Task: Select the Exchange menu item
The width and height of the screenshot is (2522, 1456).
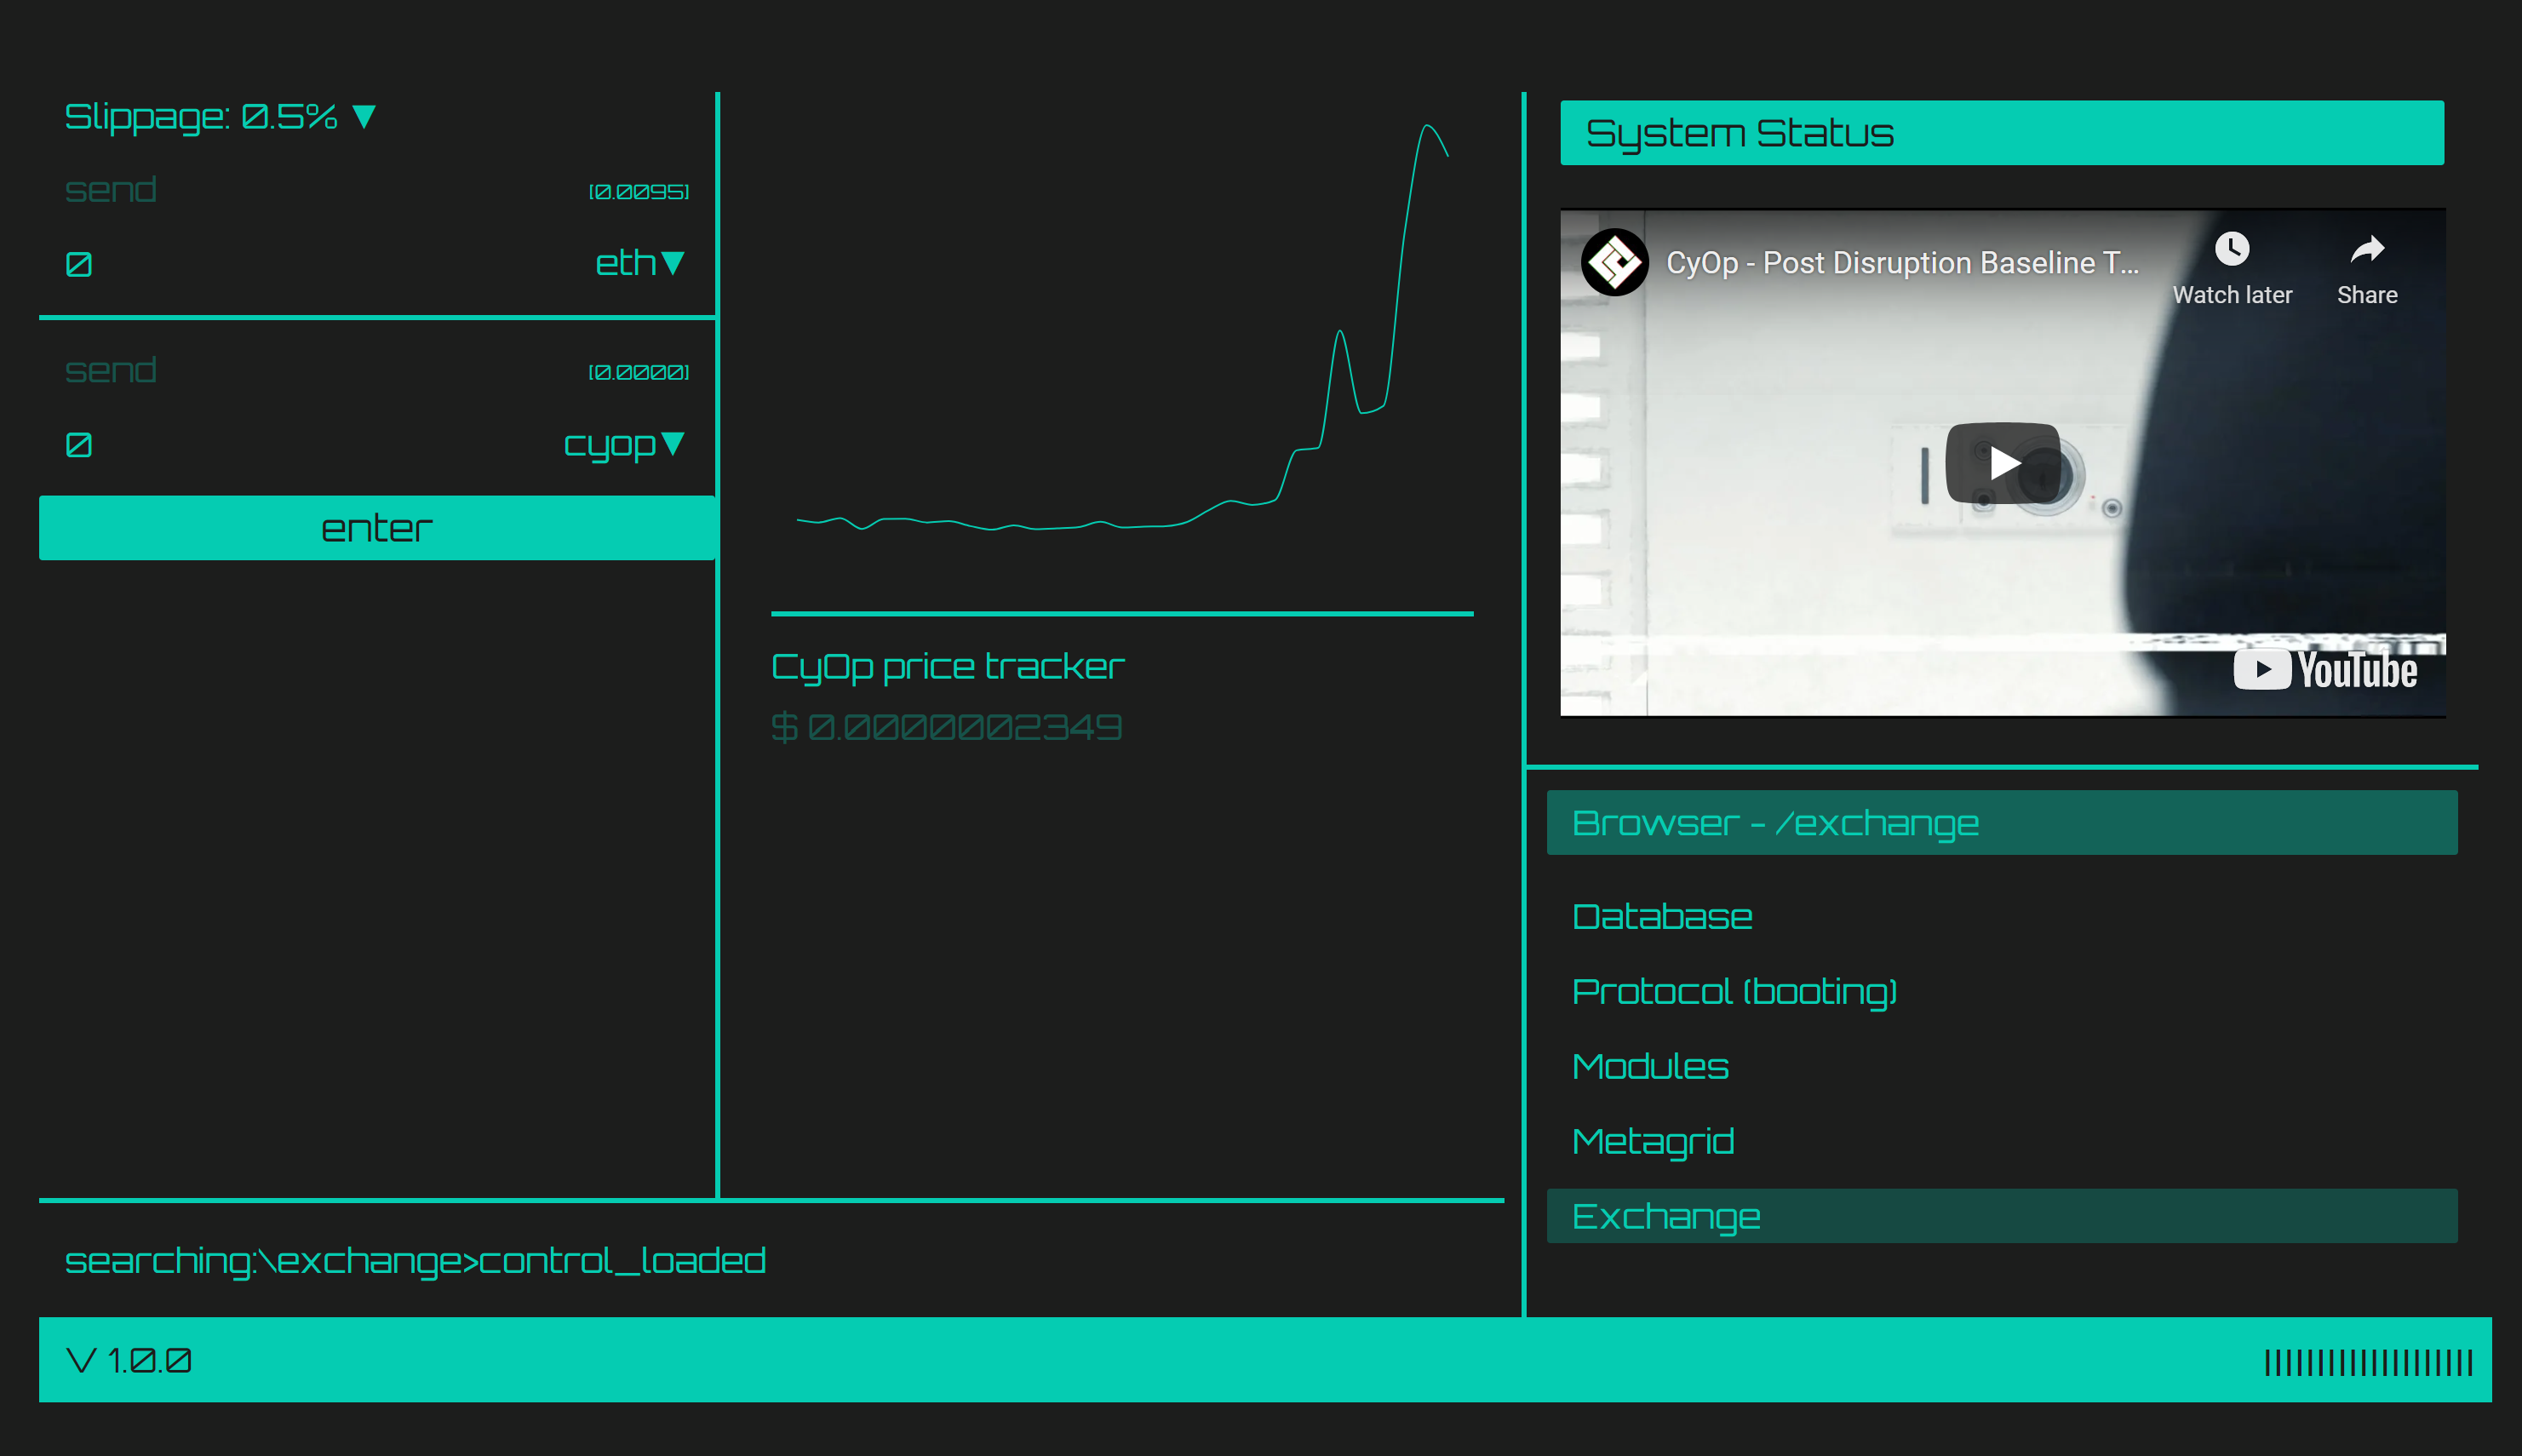Action: click(2002, 1216)
